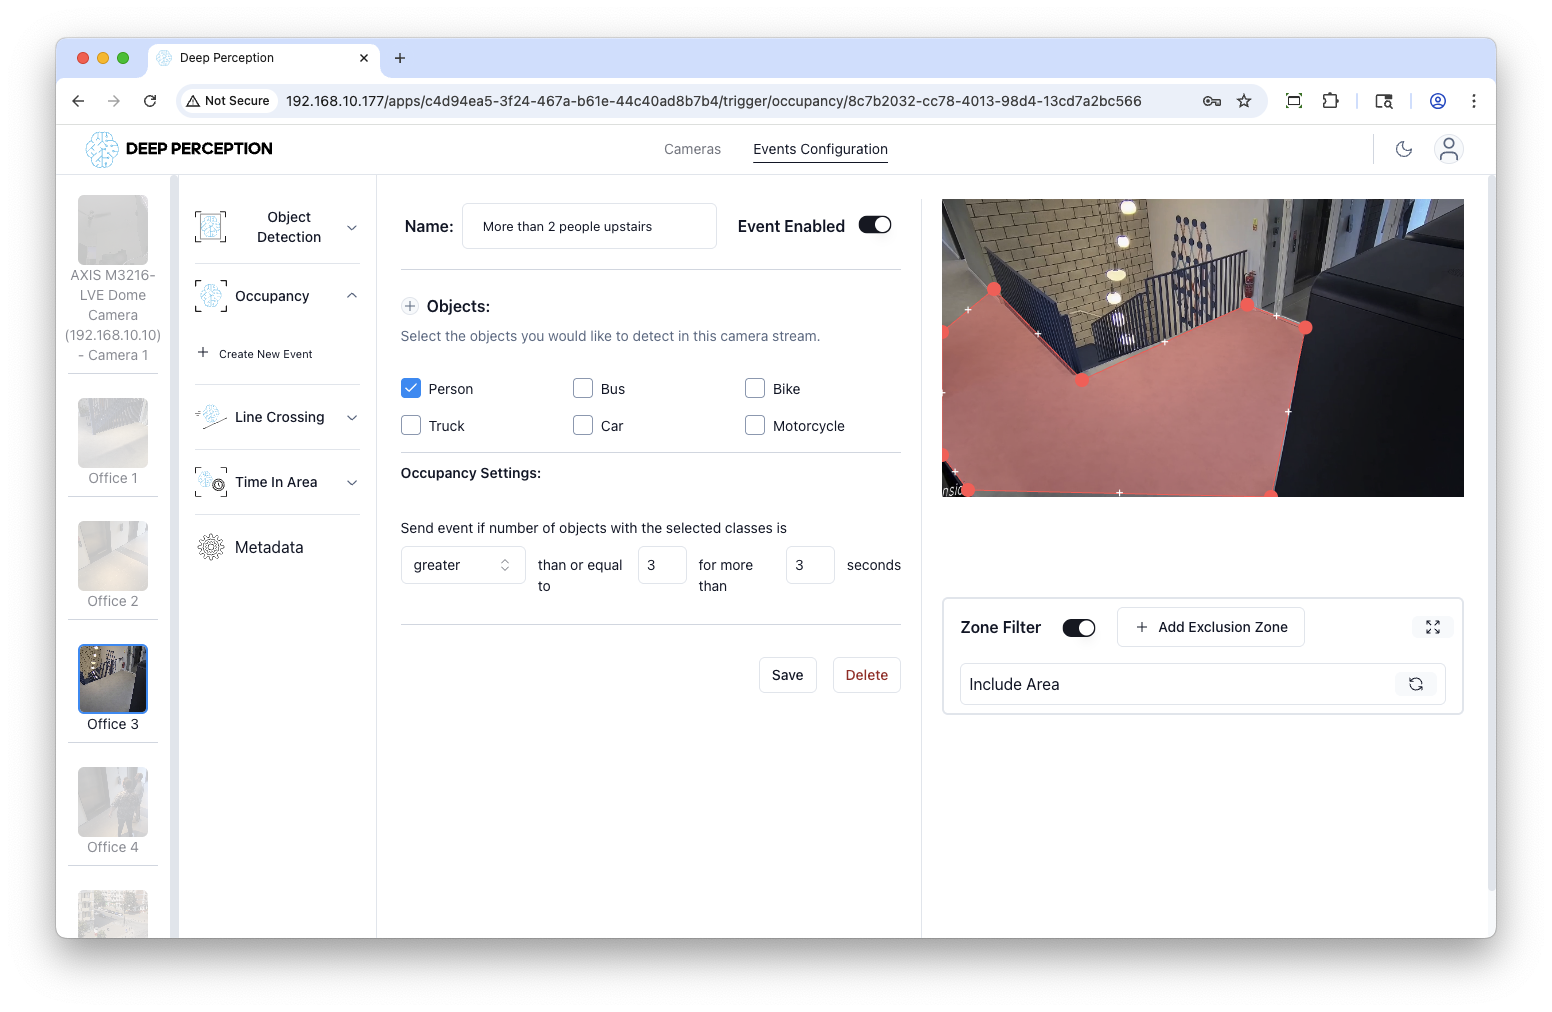Image resolution: width=1552 pixels, height=1012 pixels.
Task: Toggle dark mode moon icon
Action: pyautogui.click(x=1404, y=149)
